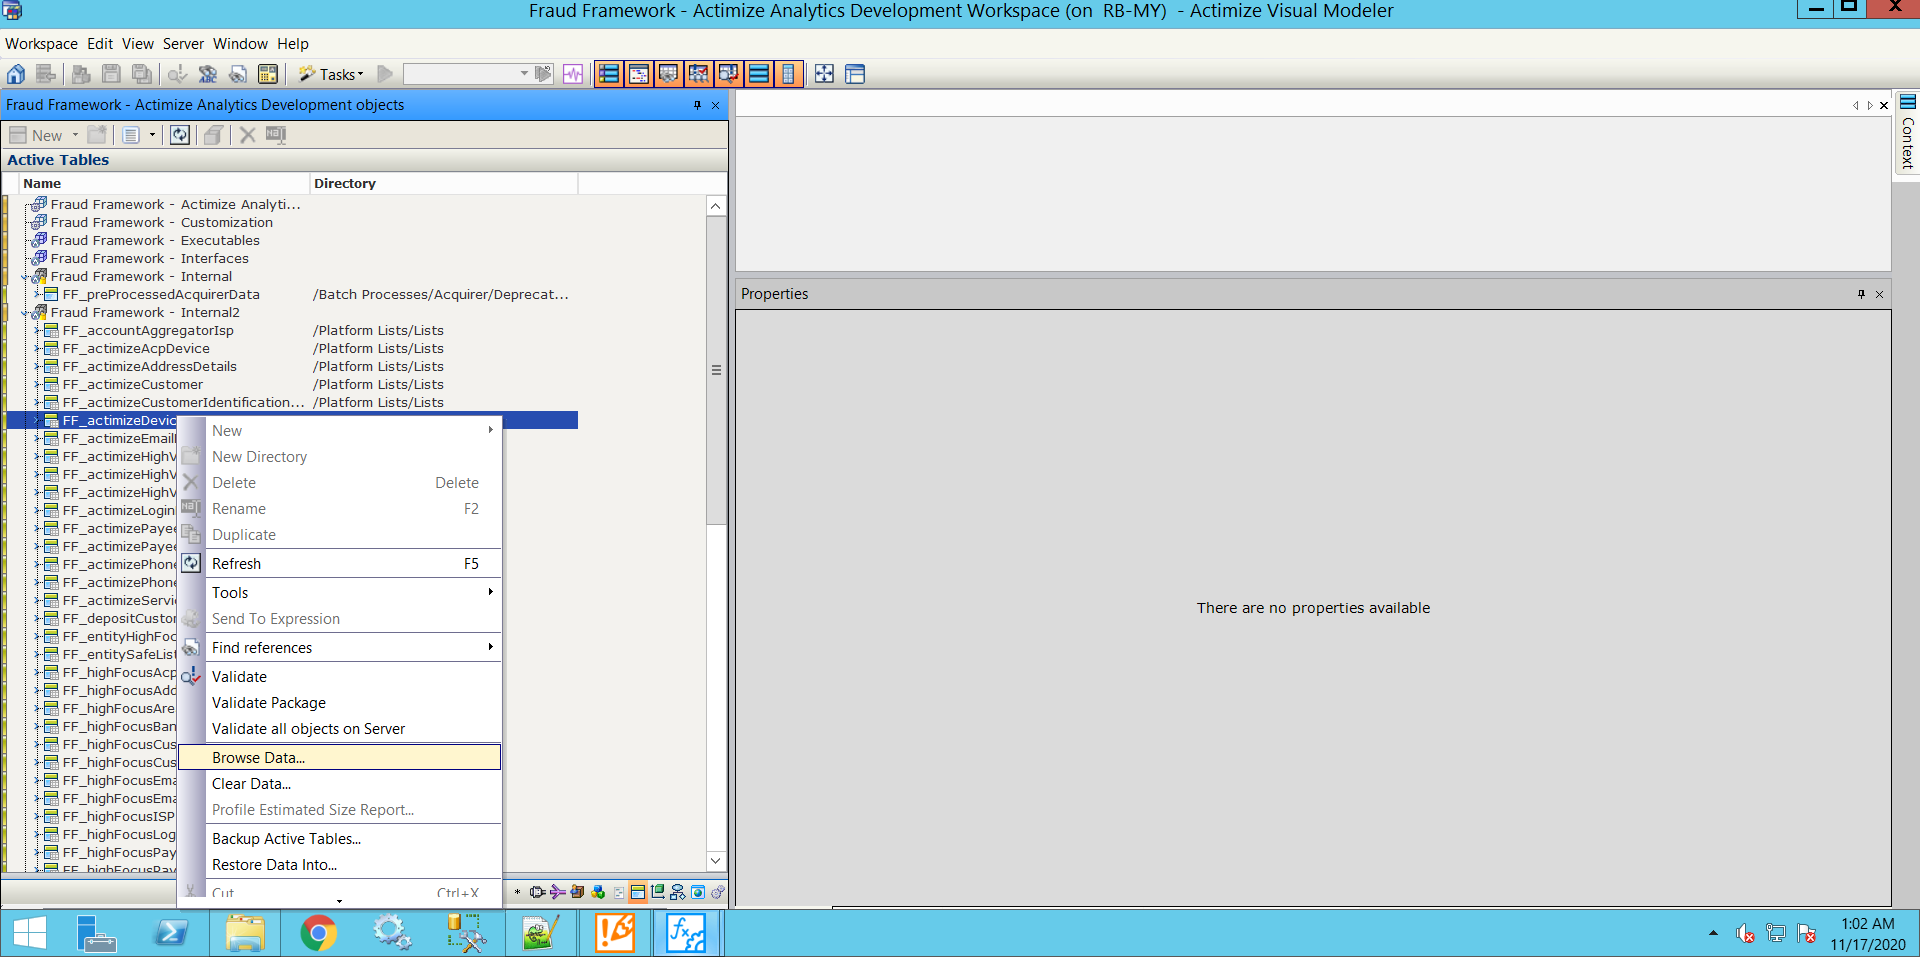Screen dimensions: 1920x957
Task: Click the green Run play arrow icon
Action: click(x=385, y=74)
